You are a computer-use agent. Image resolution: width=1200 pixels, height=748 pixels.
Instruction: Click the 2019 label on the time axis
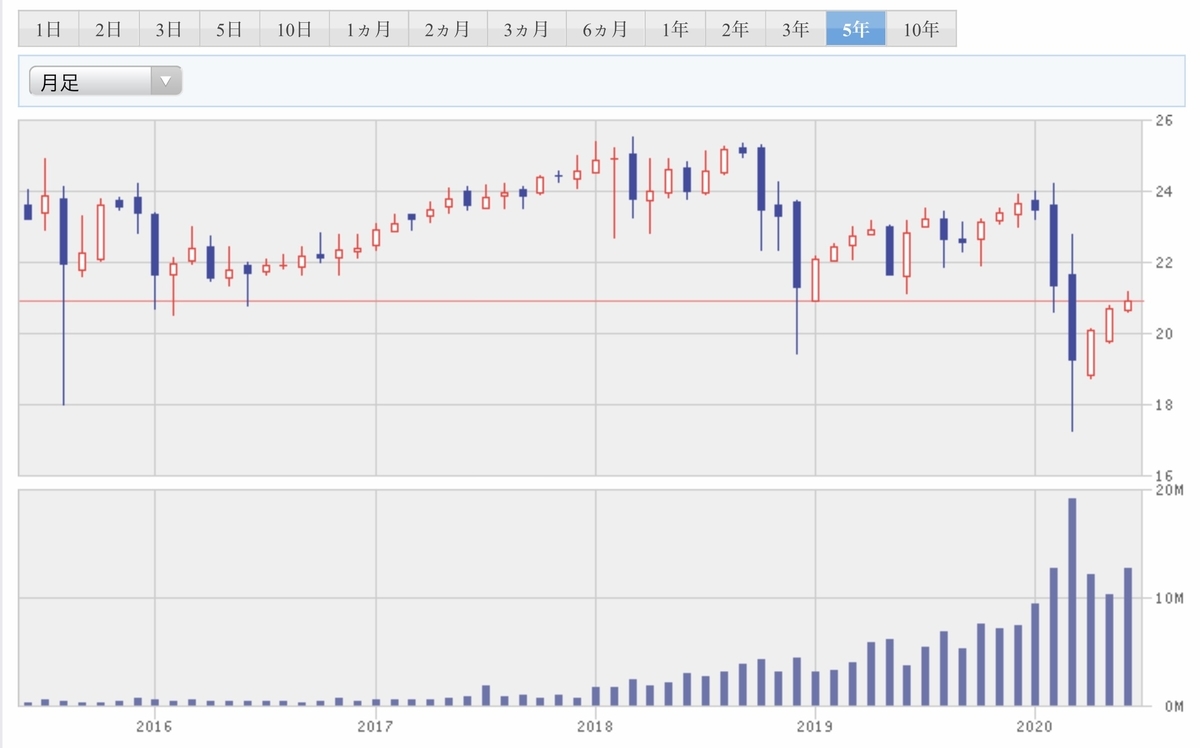coord(815,726)
